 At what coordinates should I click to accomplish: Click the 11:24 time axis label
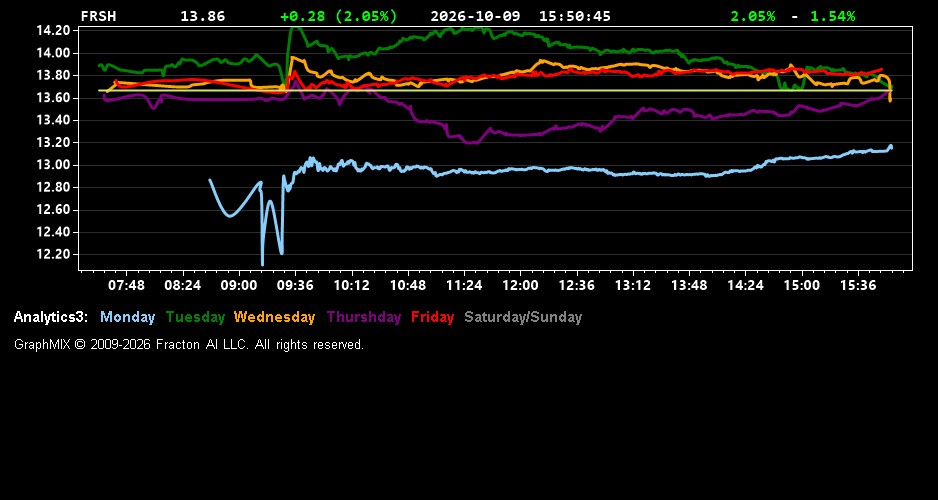(x=464, y=286)
